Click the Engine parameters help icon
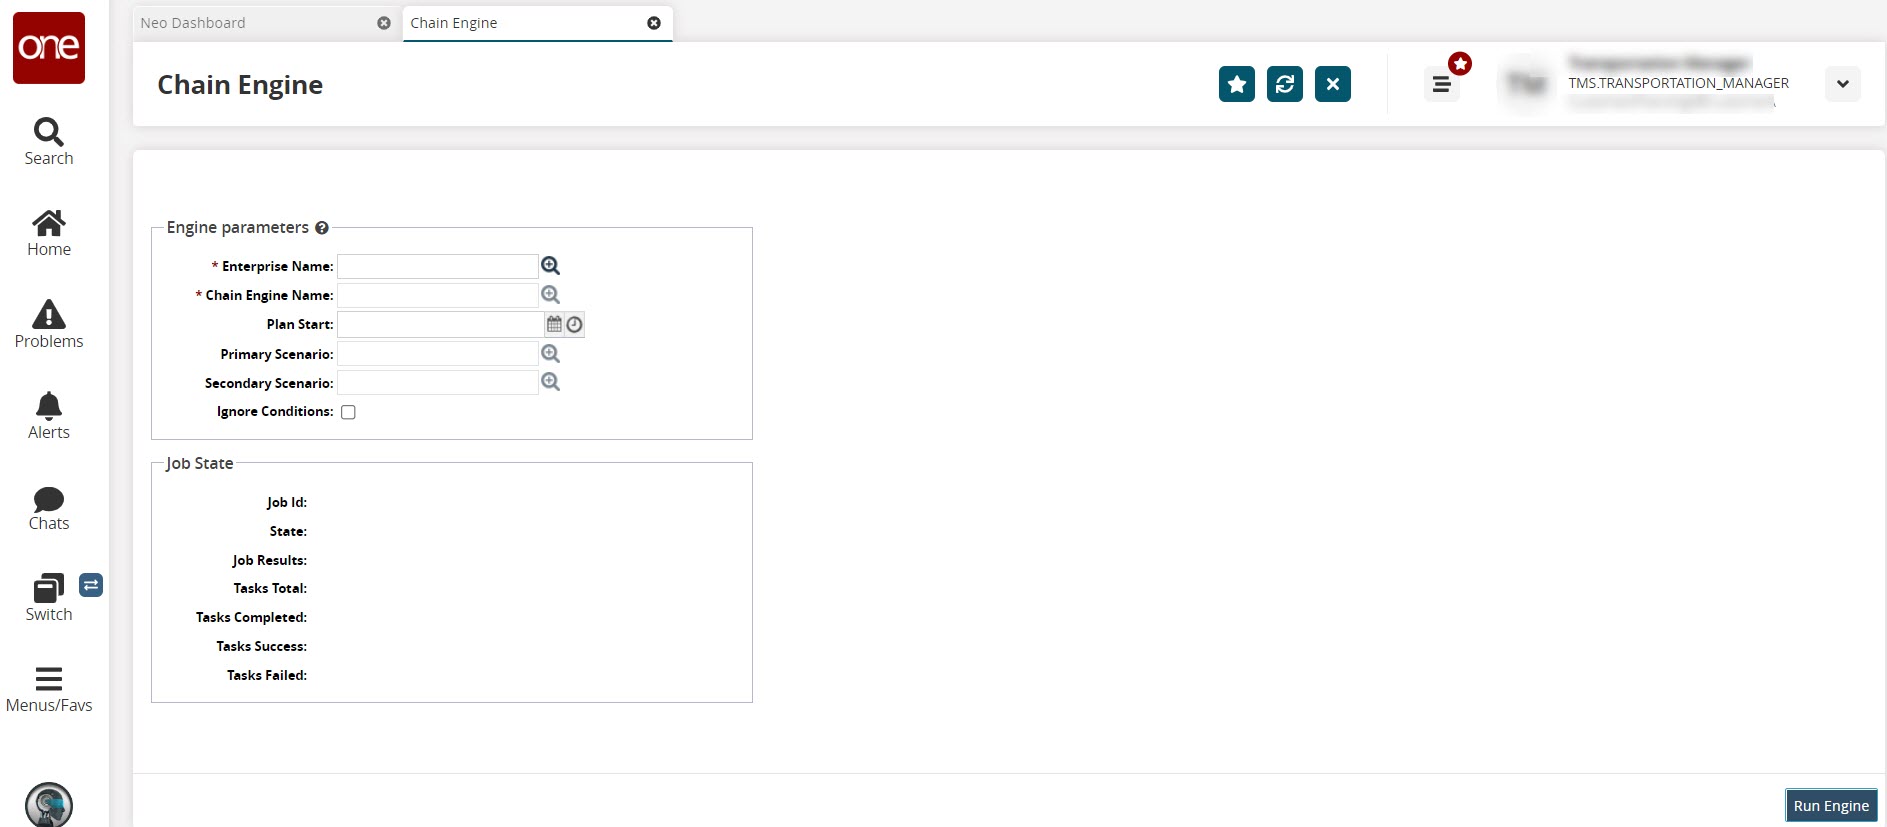 pos(322,228)
